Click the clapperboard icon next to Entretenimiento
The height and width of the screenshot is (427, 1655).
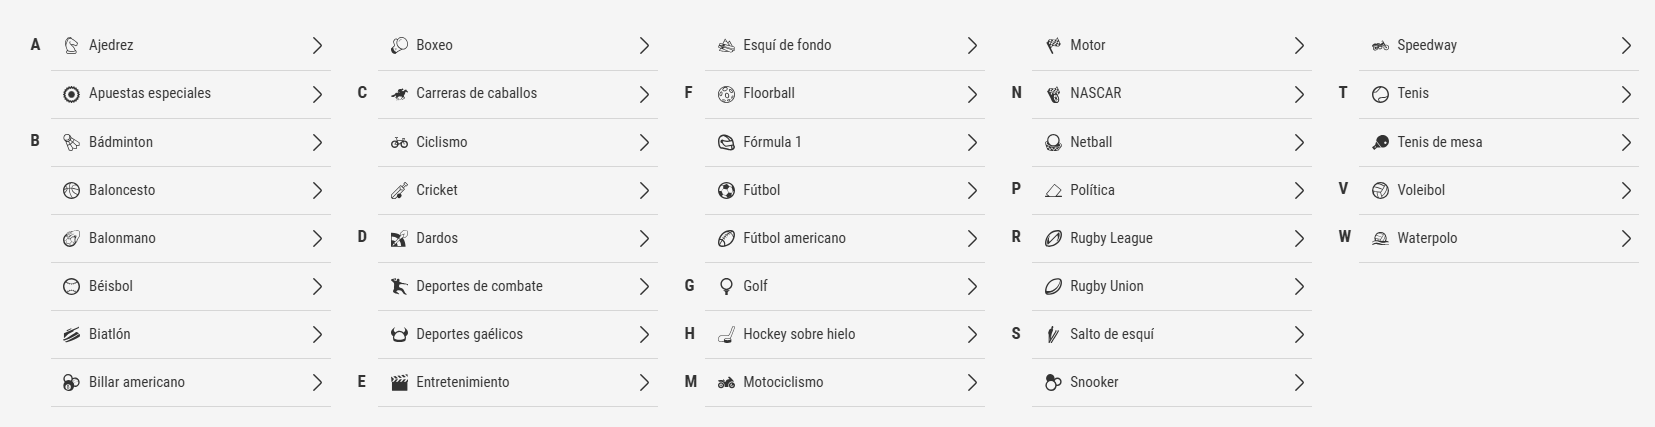[399, 382]
